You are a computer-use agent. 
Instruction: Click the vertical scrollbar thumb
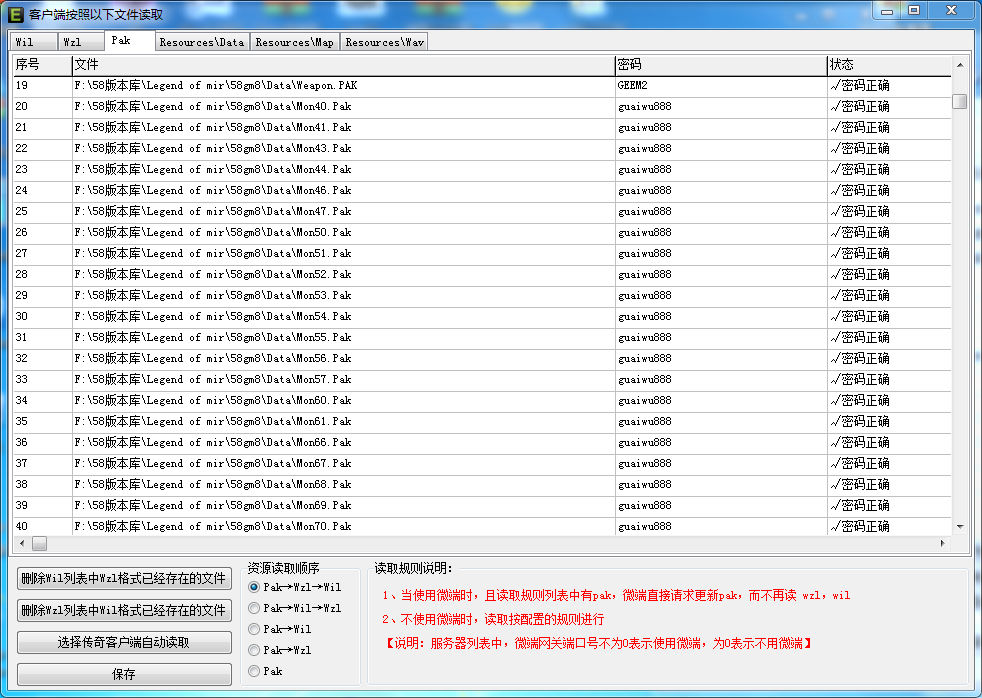[x=959, y=101]
